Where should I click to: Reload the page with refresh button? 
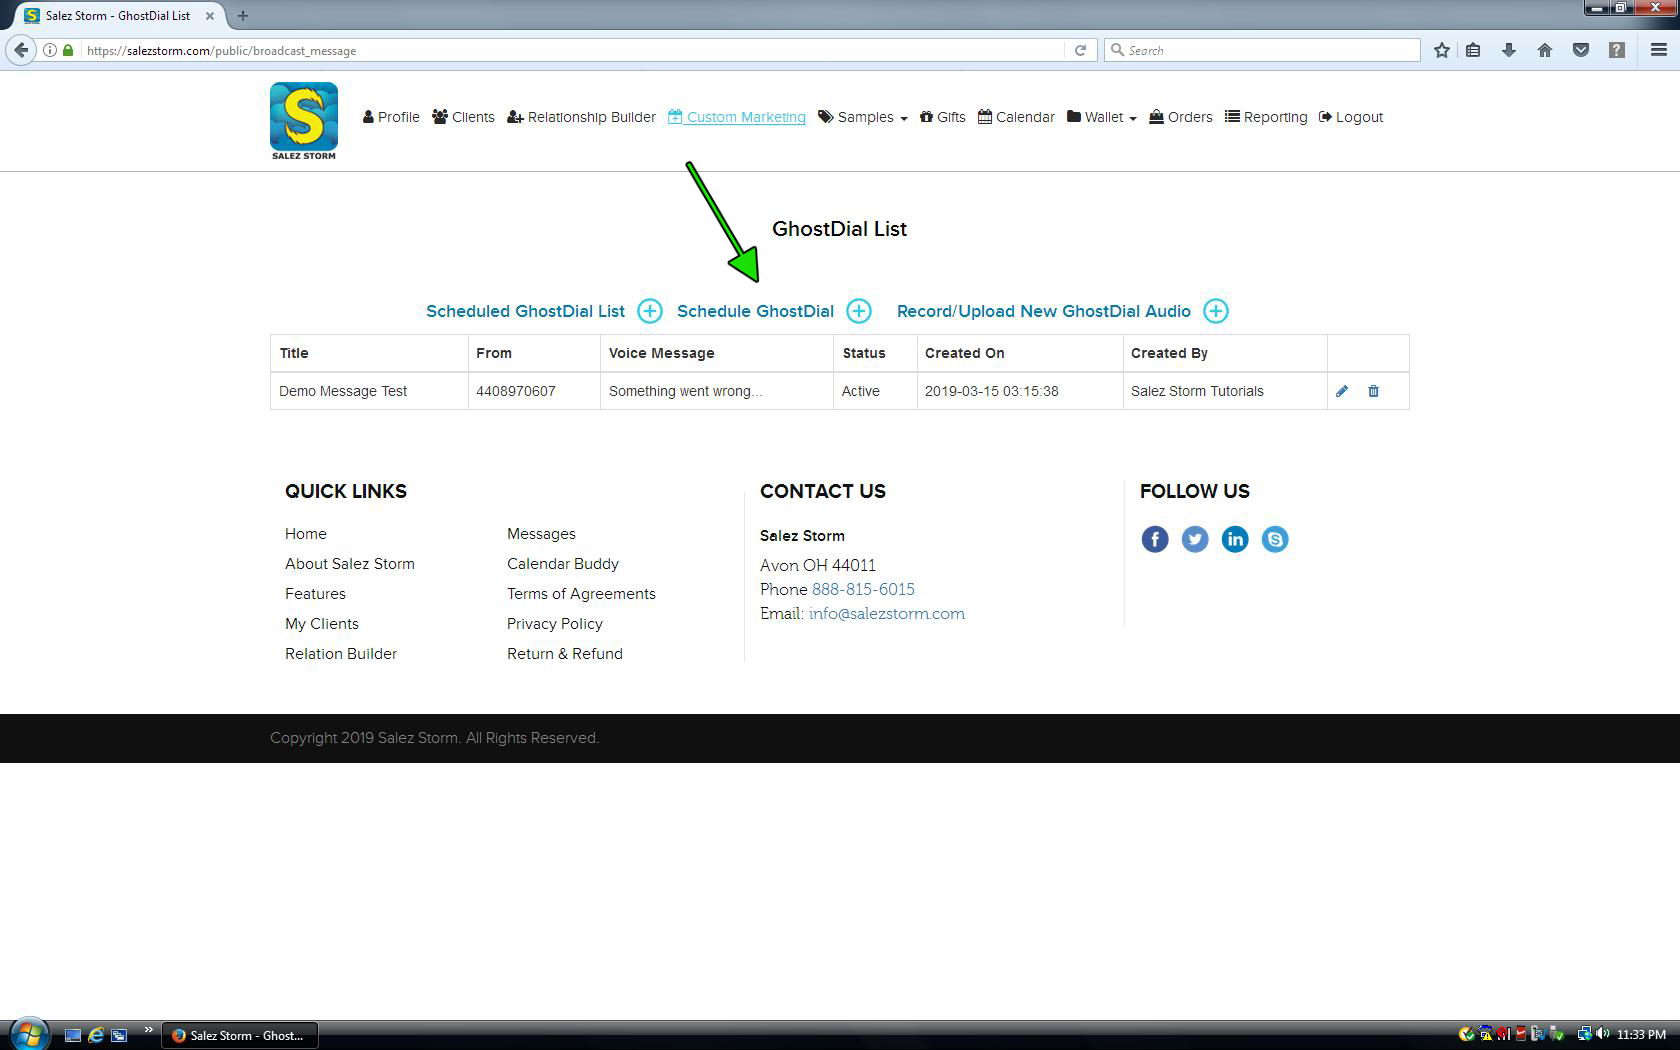point(1080,50)
